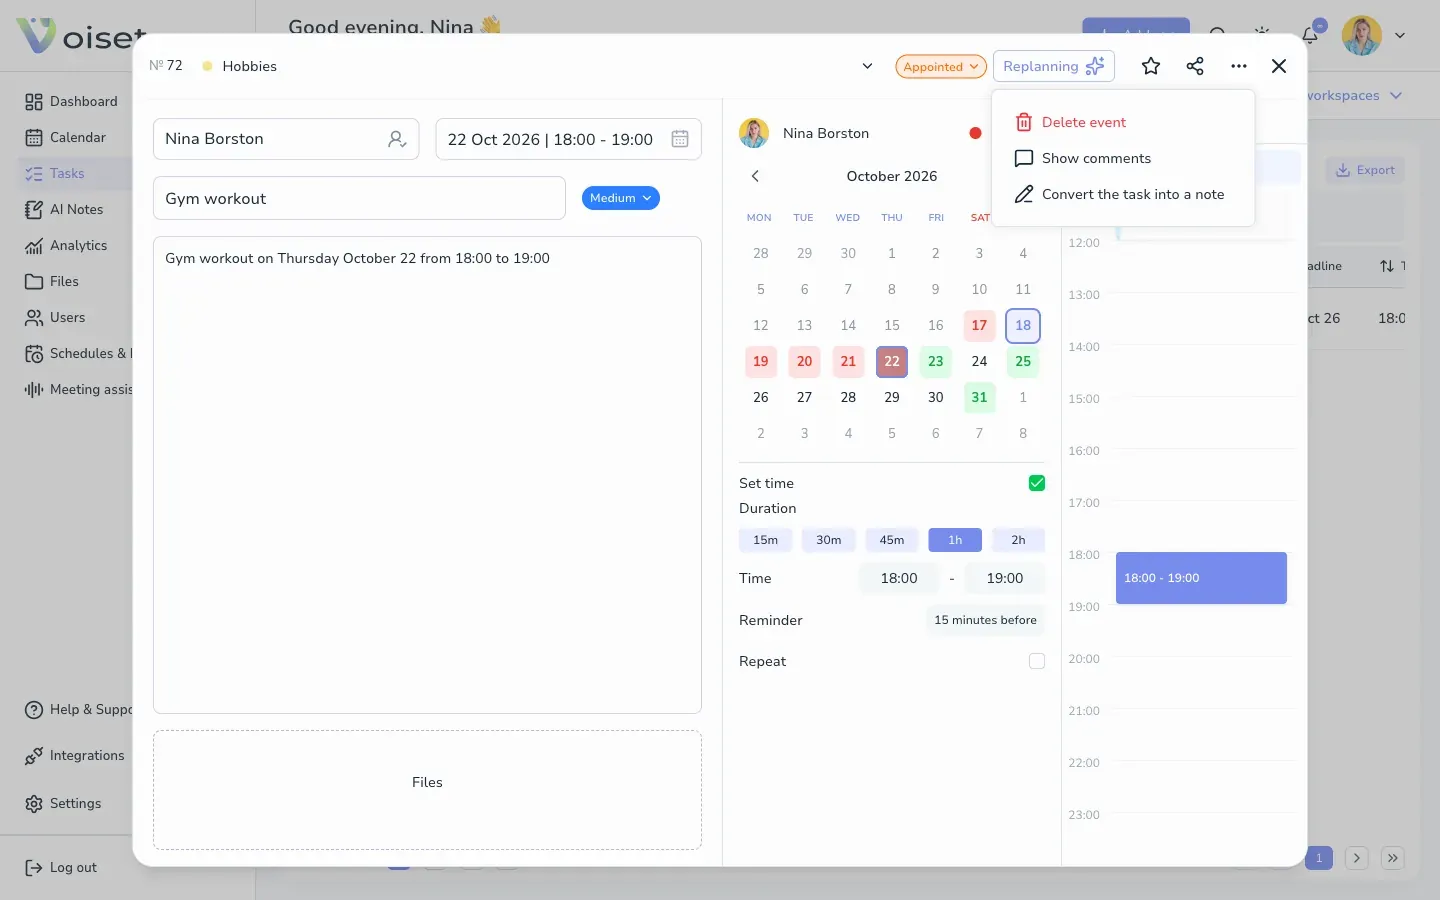Uncheck the Set time checkbox
Screen dimensions: 1440x900
pyautogui.click(x=1037, y=483)
